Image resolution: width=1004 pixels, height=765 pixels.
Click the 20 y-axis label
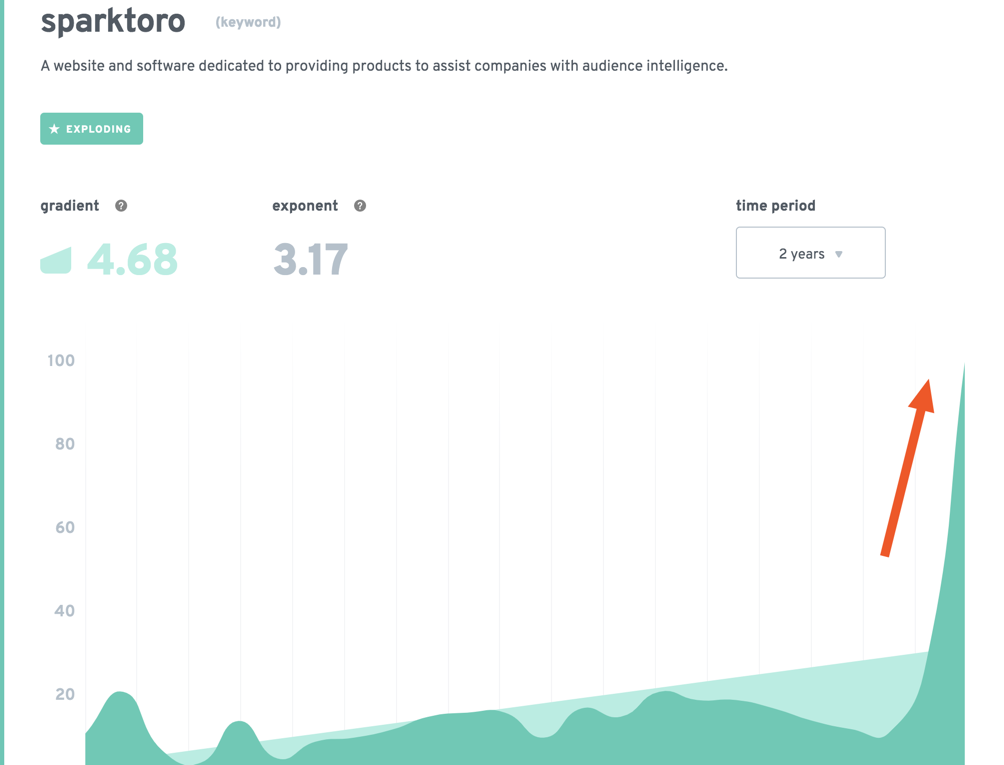pos(65,694)
